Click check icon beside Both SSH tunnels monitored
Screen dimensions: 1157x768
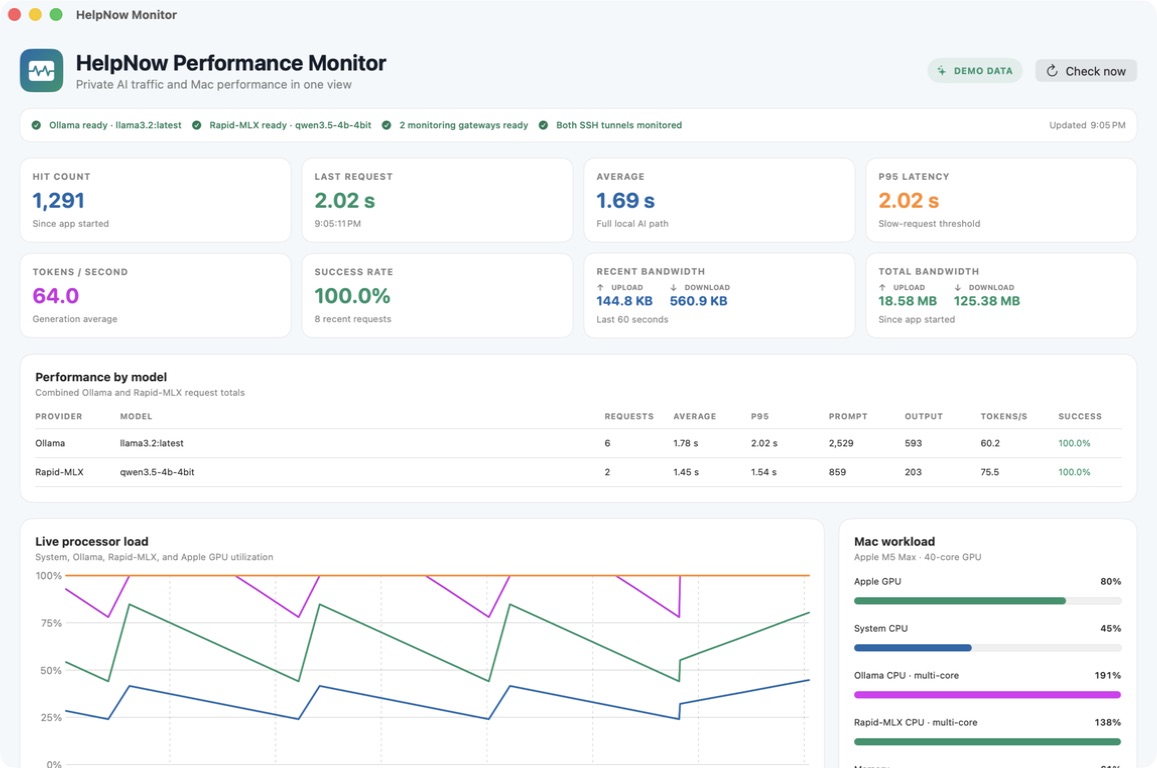pyautogui.click(x=543, y=125)
